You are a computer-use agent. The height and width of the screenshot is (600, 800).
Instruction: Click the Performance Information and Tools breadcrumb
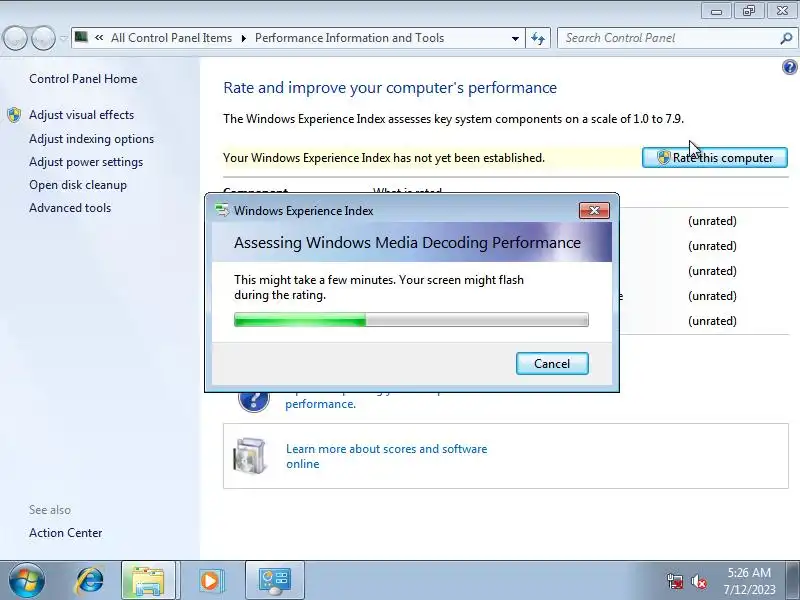(349, 38)
